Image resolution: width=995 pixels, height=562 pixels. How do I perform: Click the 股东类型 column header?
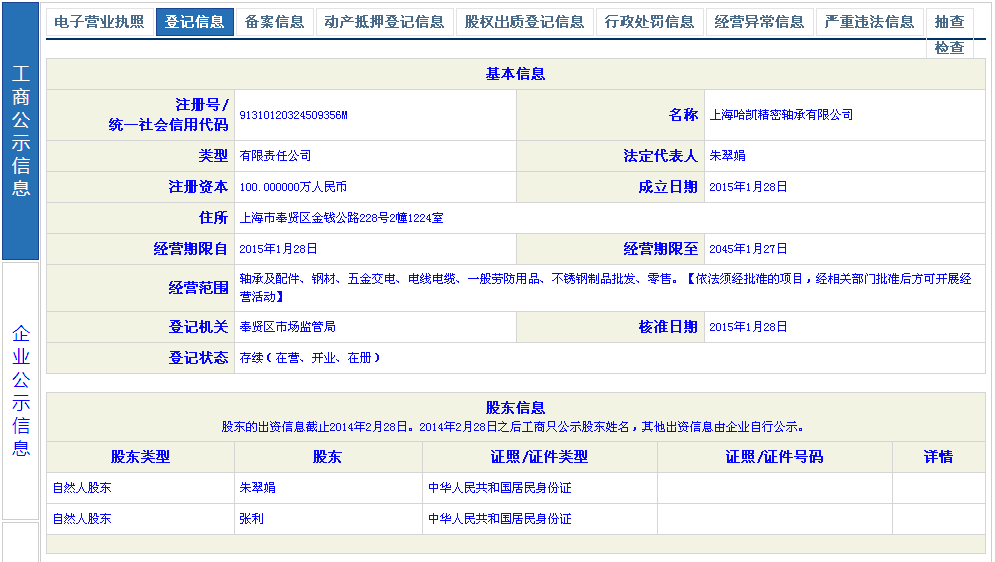pyautogui.click(x=140, y=457)
